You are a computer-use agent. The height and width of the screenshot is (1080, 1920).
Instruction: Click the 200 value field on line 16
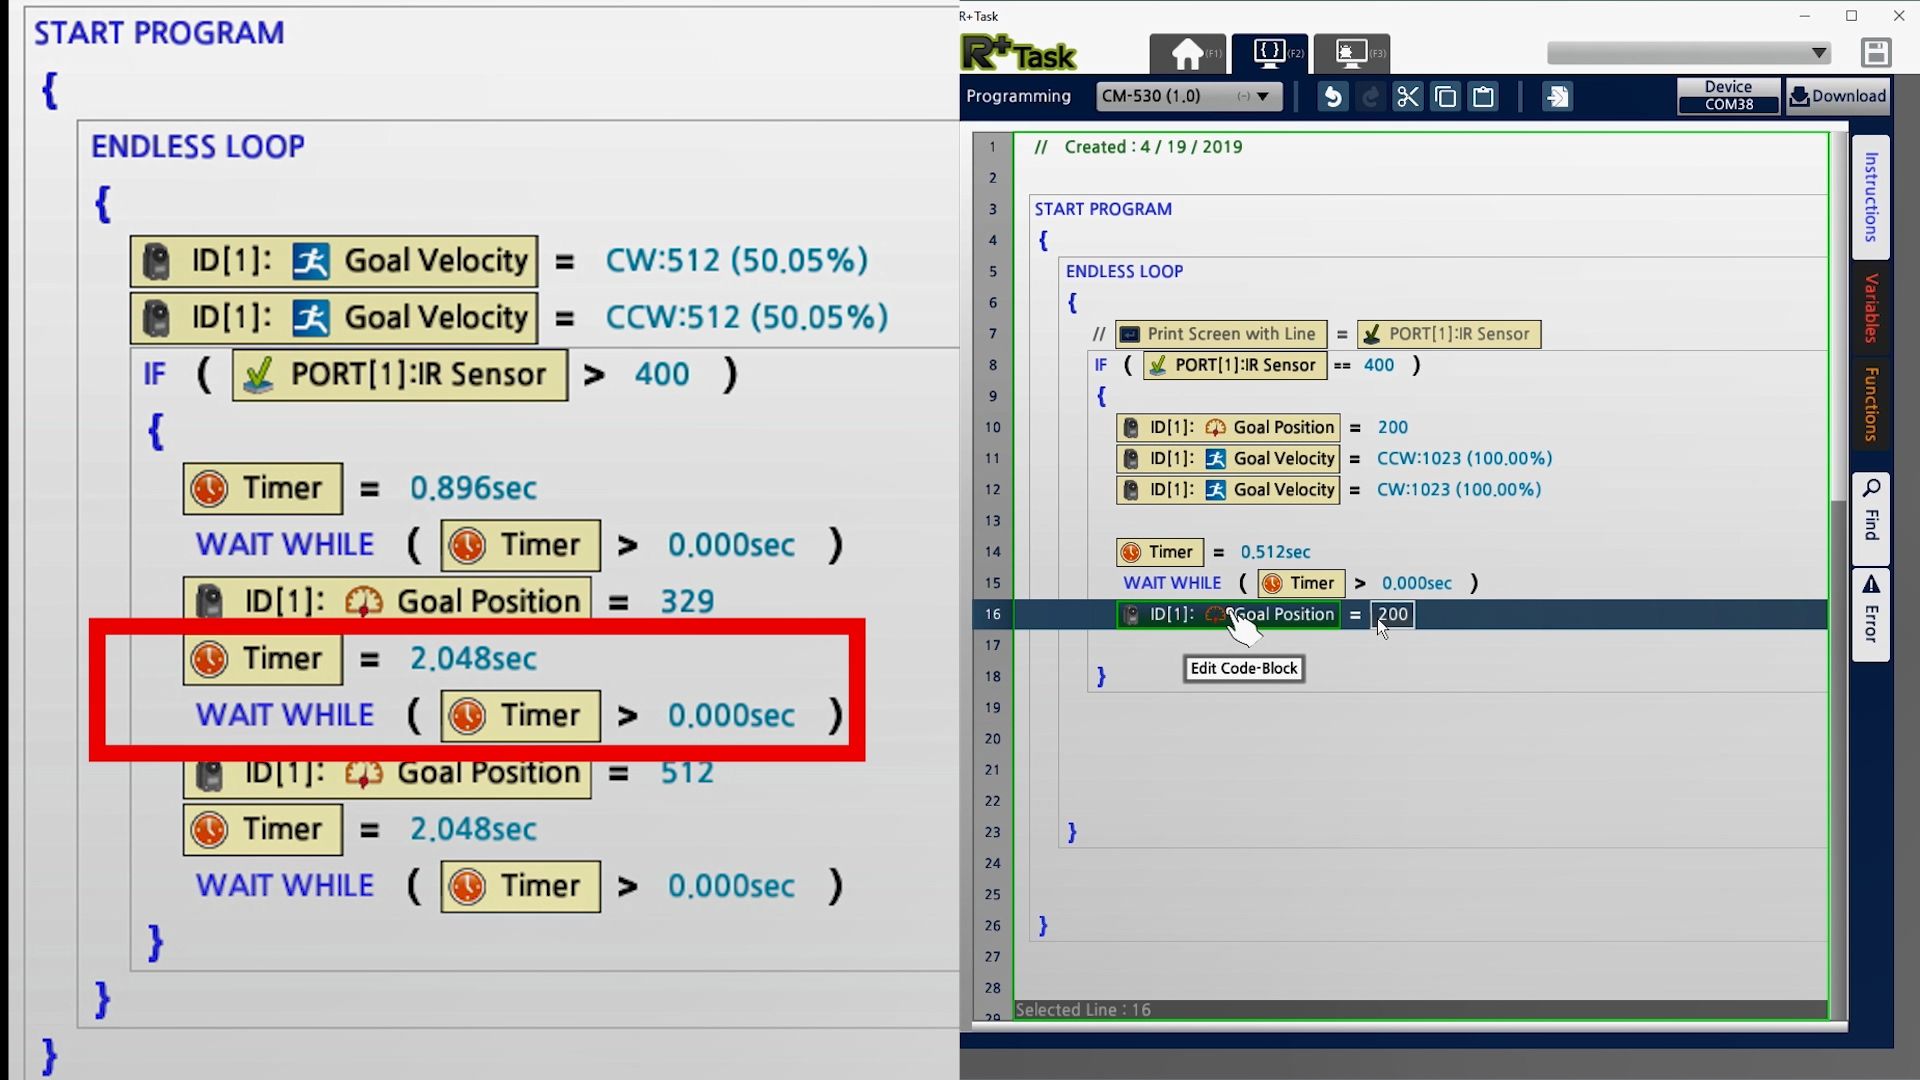[x=1392, y=614]
